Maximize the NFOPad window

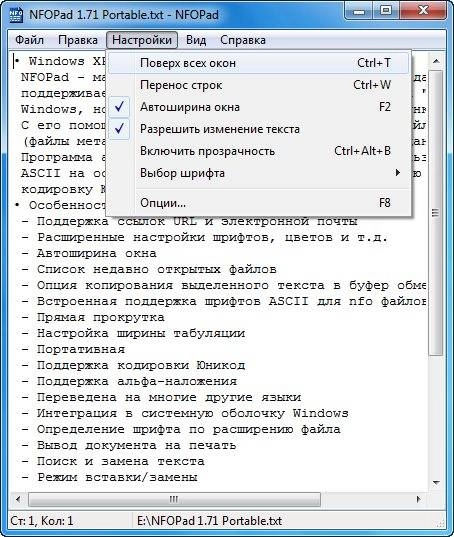click(x=386, y=12)
